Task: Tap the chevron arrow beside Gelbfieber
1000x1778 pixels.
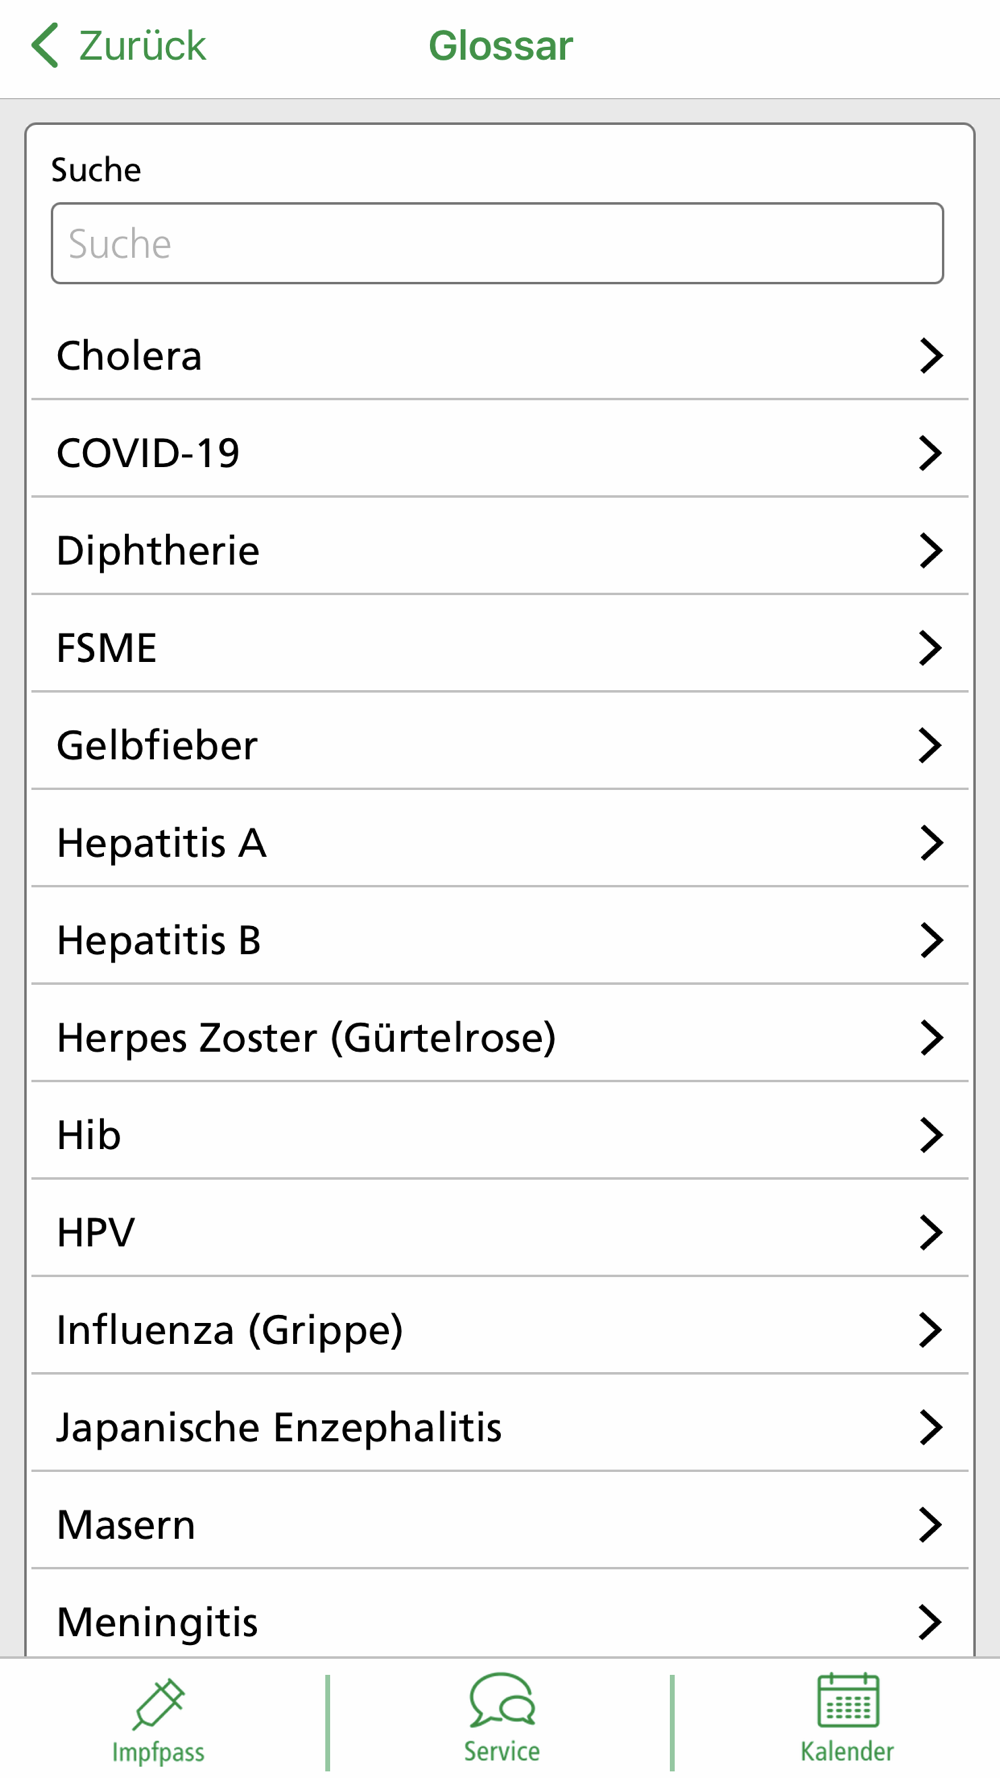Action: point(930,745)
